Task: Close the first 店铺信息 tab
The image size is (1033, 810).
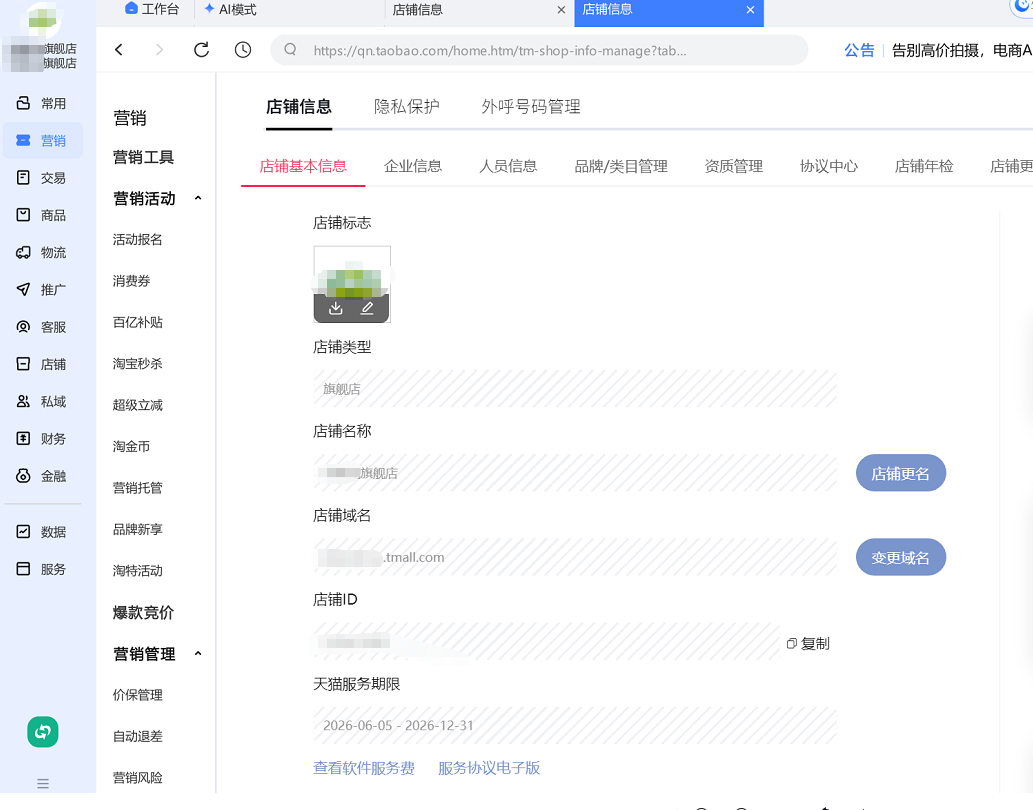Action: point(561,10)
